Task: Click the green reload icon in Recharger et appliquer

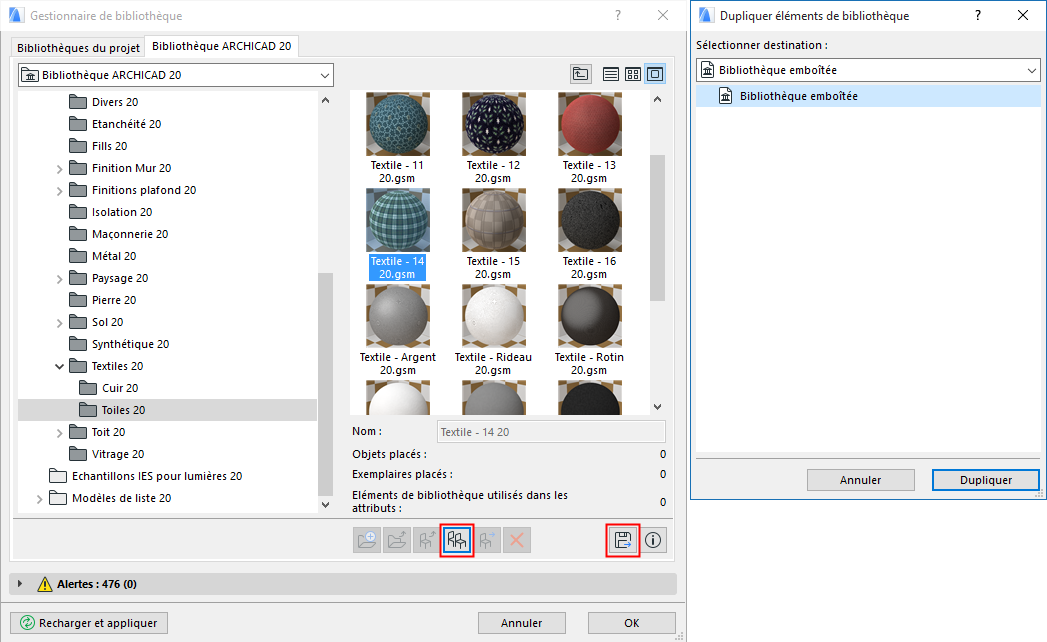Action: 27,623
